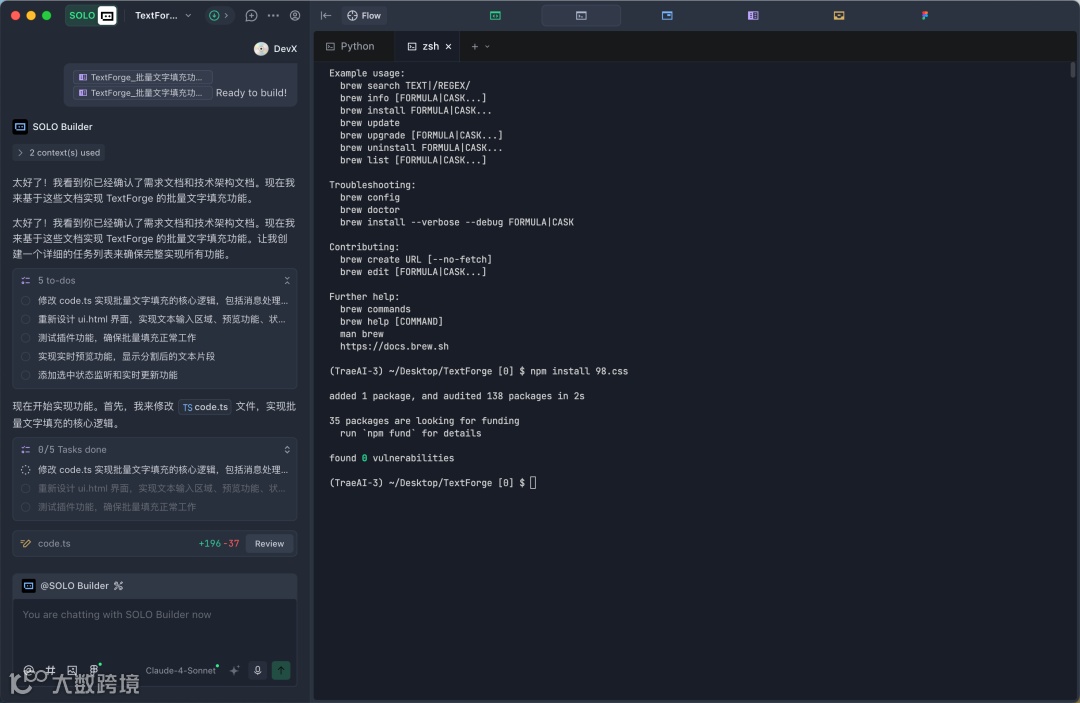Click the found 0 vulnerabilities line
The height and width of the screenshot is (703, 1080).
(391, 458)
